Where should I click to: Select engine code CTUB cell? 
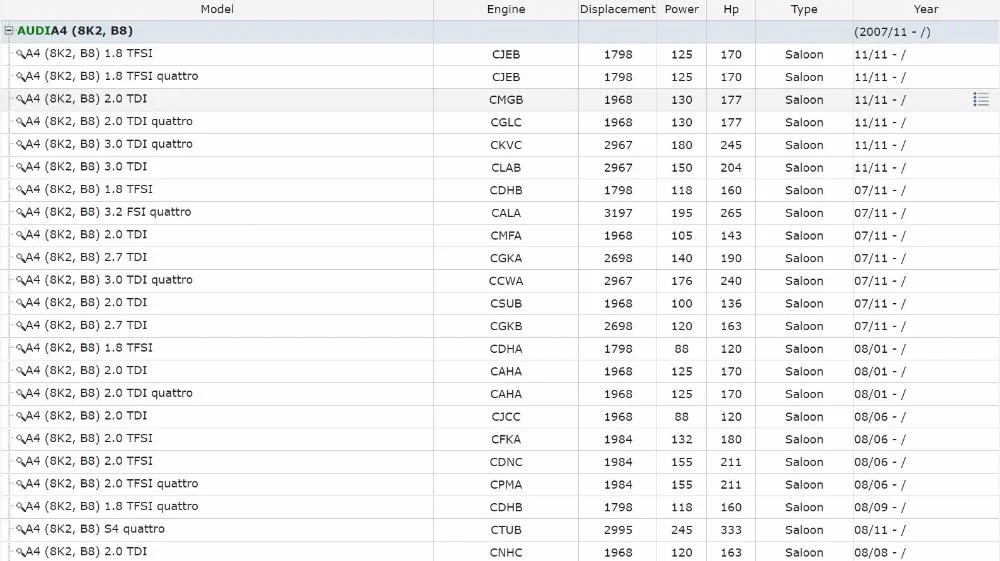[506, 530]
